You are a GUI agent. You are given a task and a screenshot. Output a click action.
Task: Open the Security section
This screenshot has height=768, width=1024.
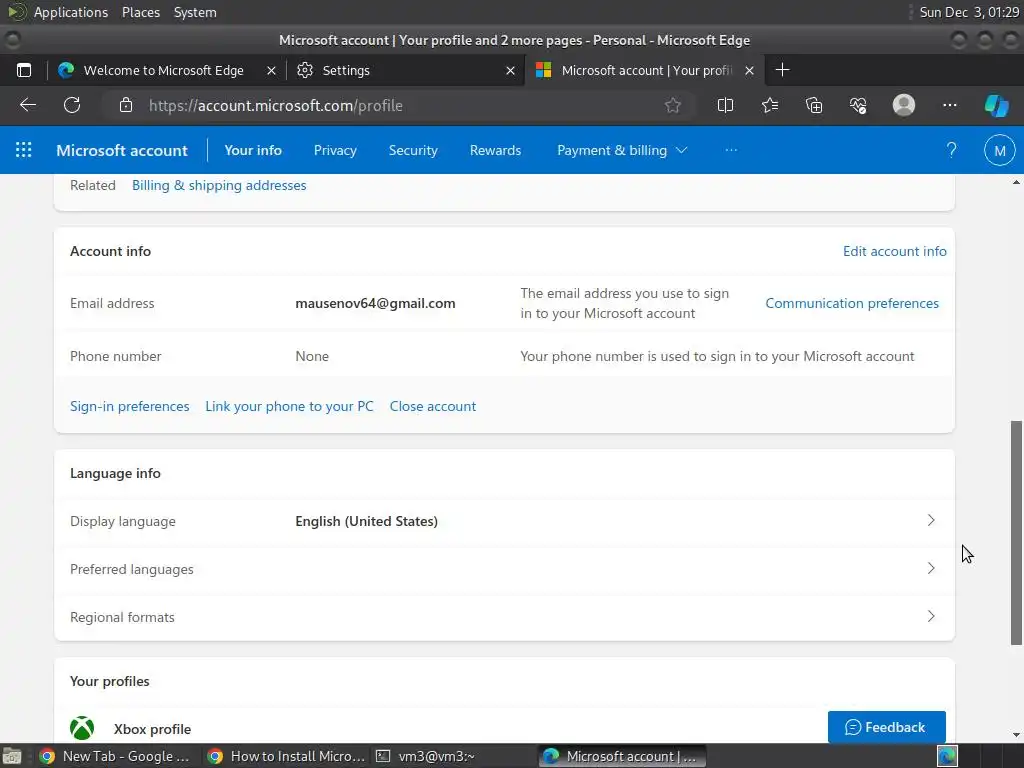(413, 150)
